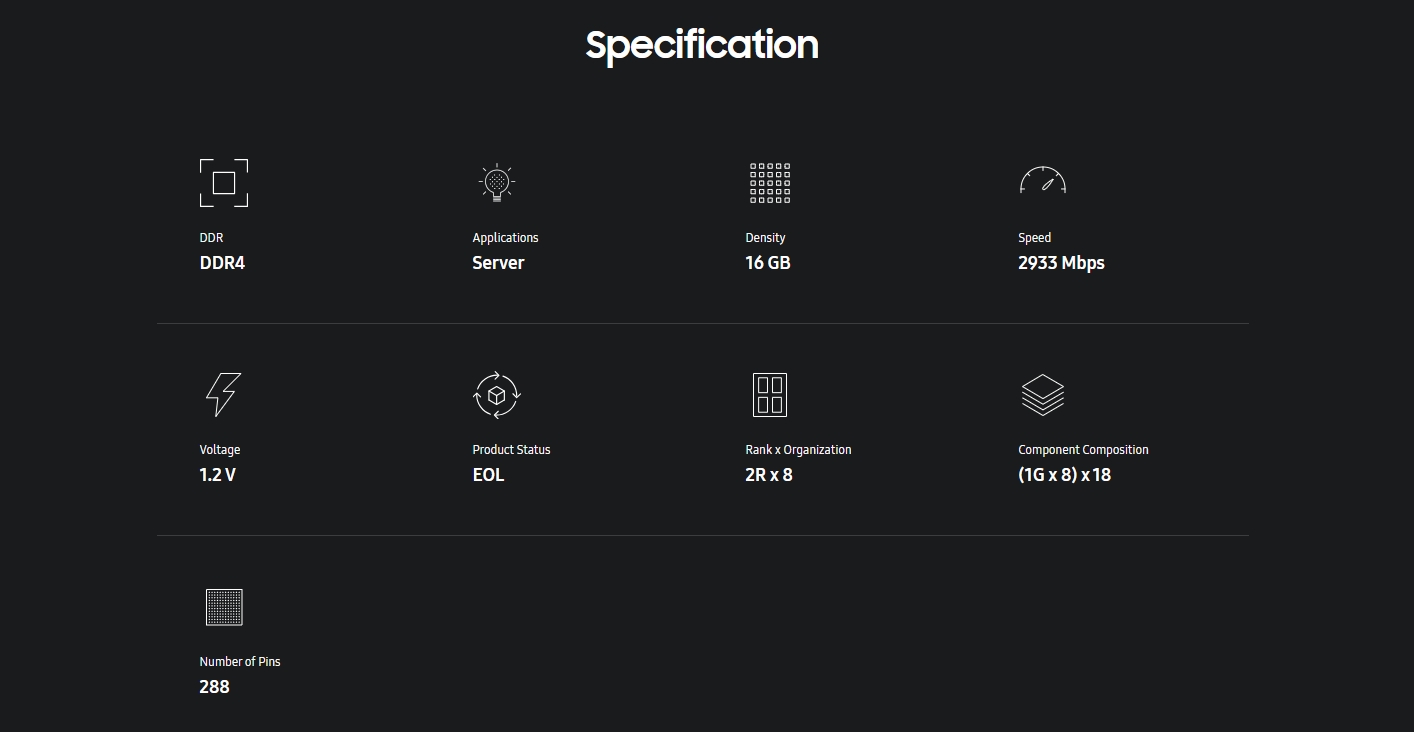The height and width of the screenshot is (732, 1414).
Task: Click the Density dot grid icon
Action: click(x=770, y=183)
